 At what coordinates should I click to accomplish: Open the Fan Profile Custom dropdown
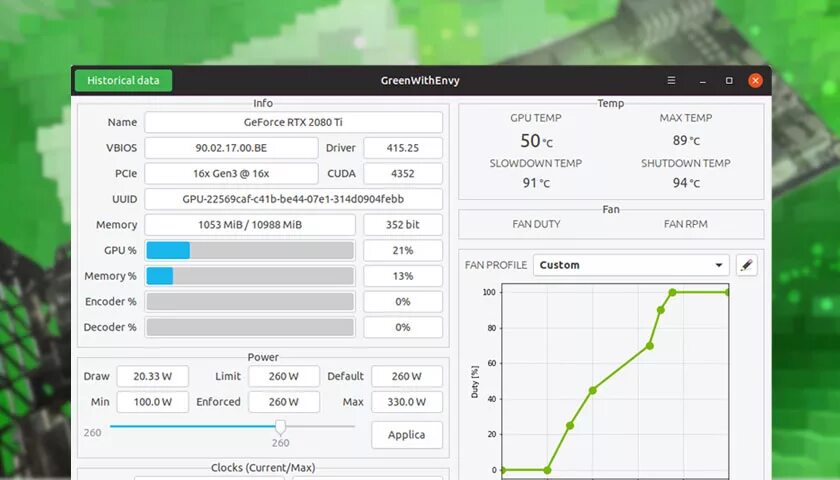(x=631, y=265)
